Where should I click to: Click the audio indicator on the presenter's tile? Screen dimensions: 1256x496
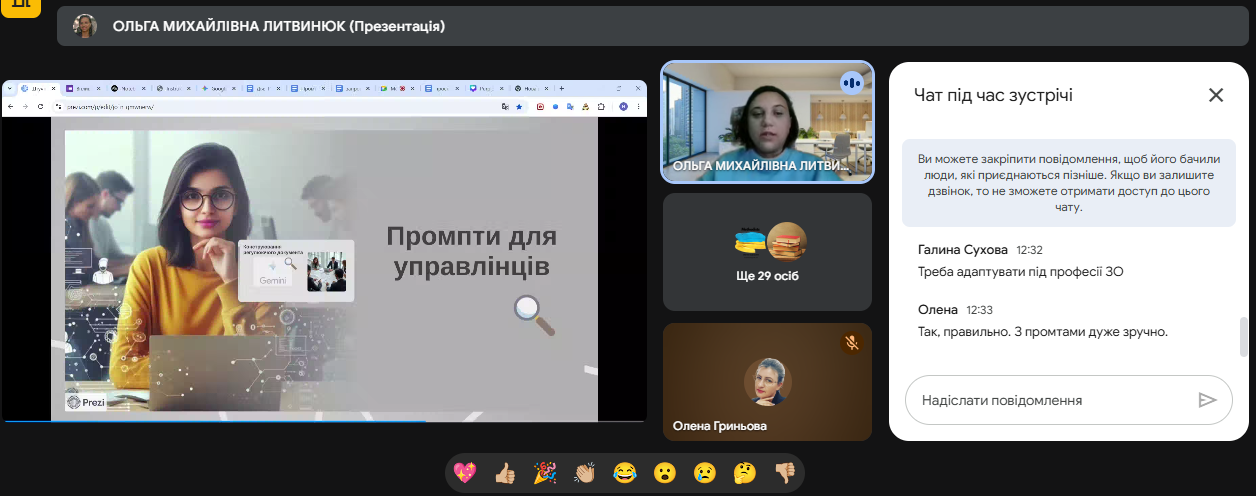coord(852,83)
